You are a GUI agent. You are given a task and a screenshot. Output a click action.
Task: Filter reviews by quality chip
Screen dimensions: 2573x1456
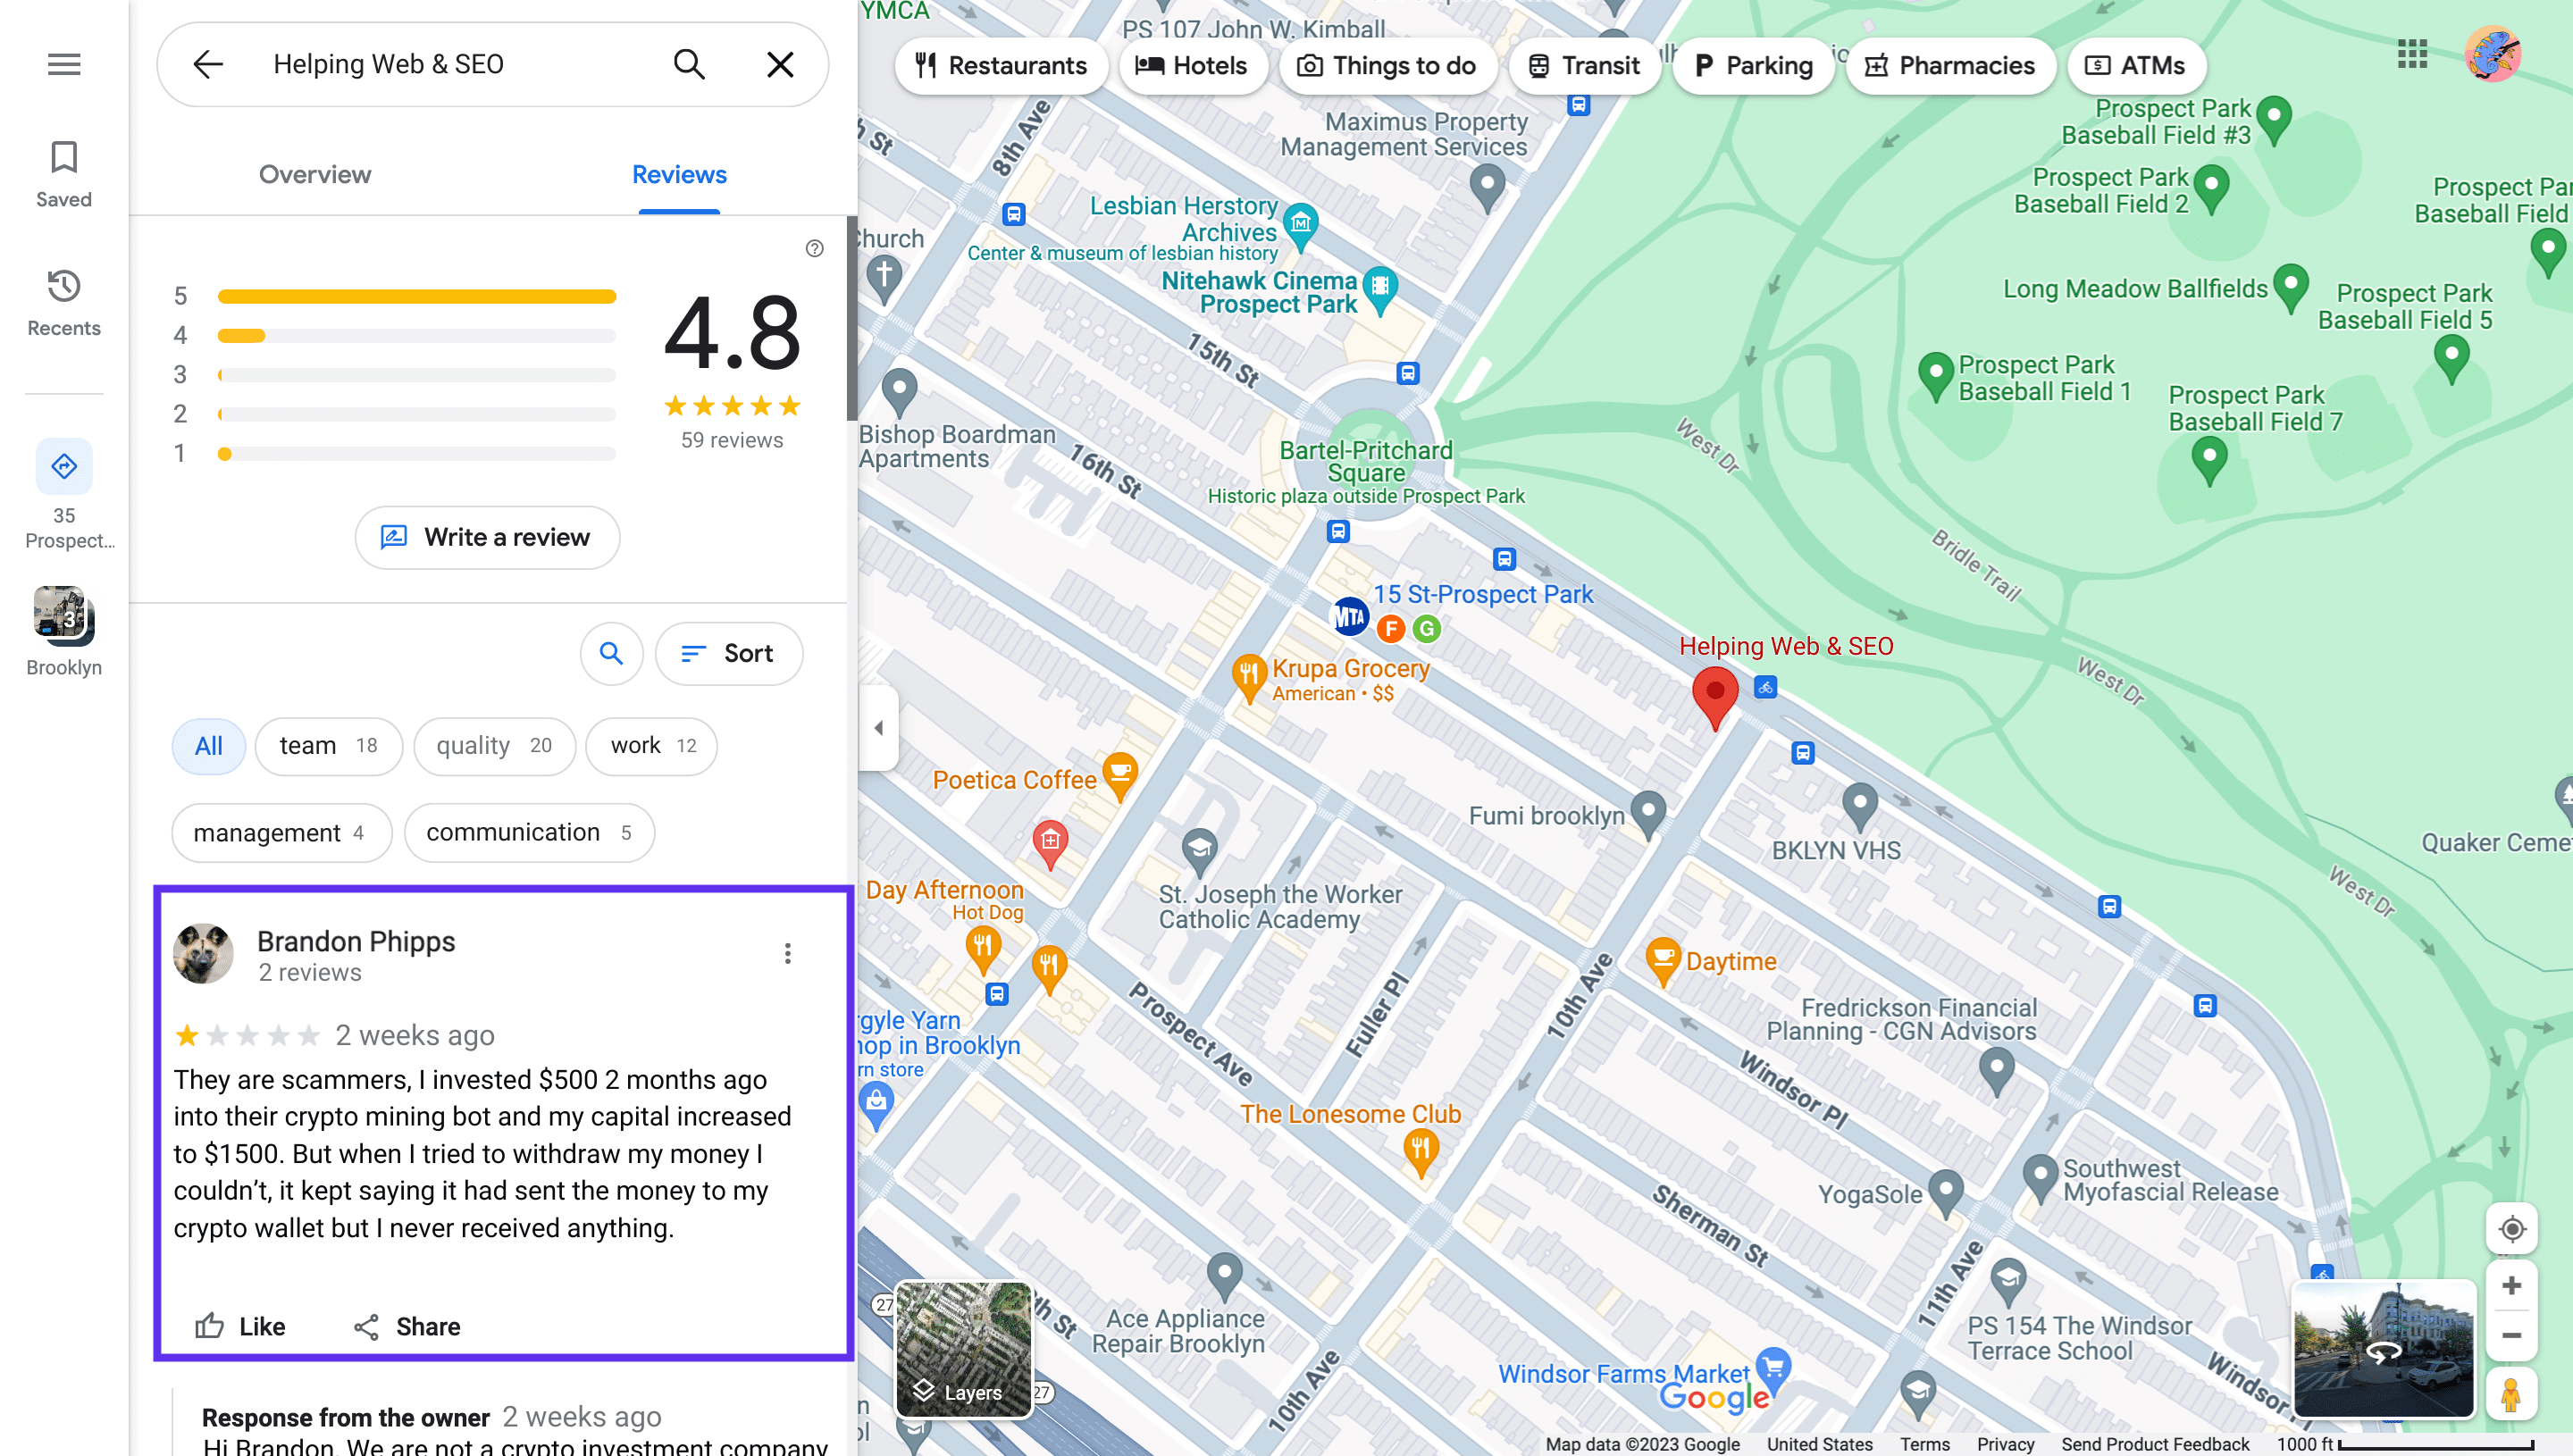point(494,746)
